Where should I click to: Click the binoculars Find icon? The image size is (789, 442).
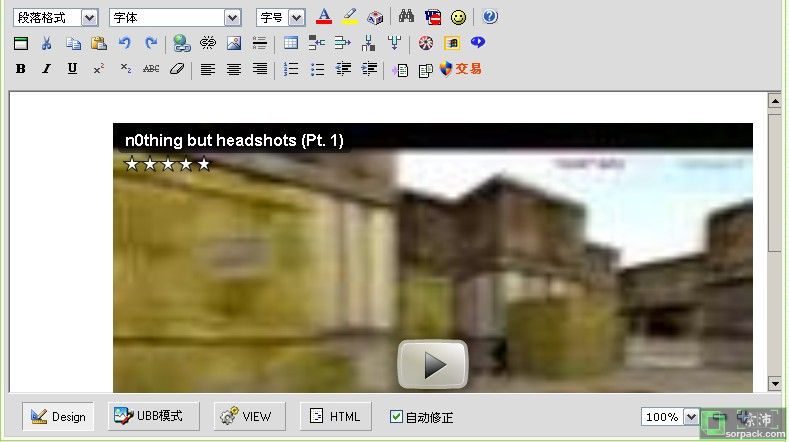[x=406, y=17]
